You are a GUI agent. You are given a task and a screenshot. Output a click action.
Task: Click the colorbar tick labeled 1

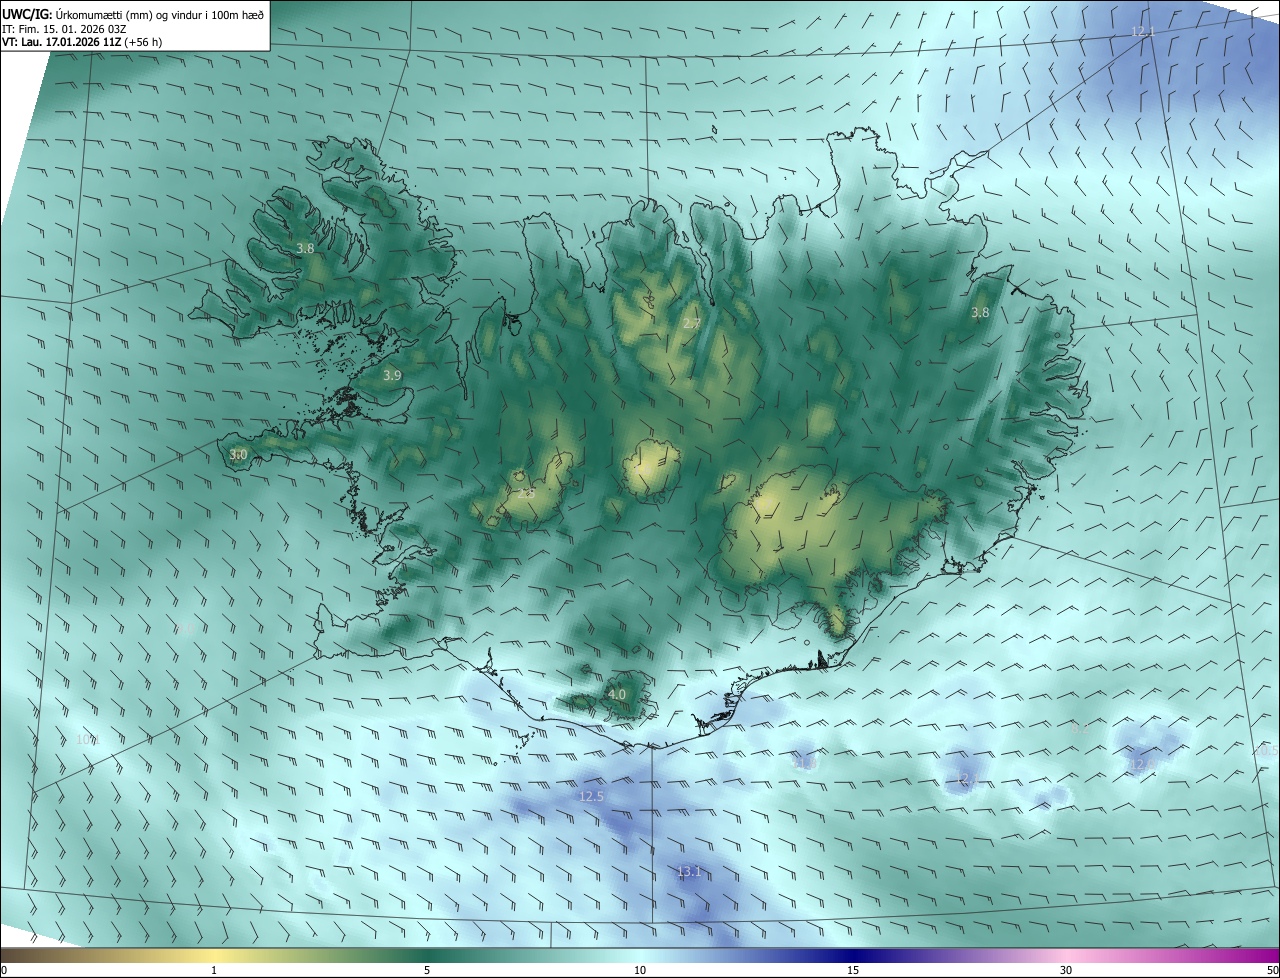tap(214, 970)
